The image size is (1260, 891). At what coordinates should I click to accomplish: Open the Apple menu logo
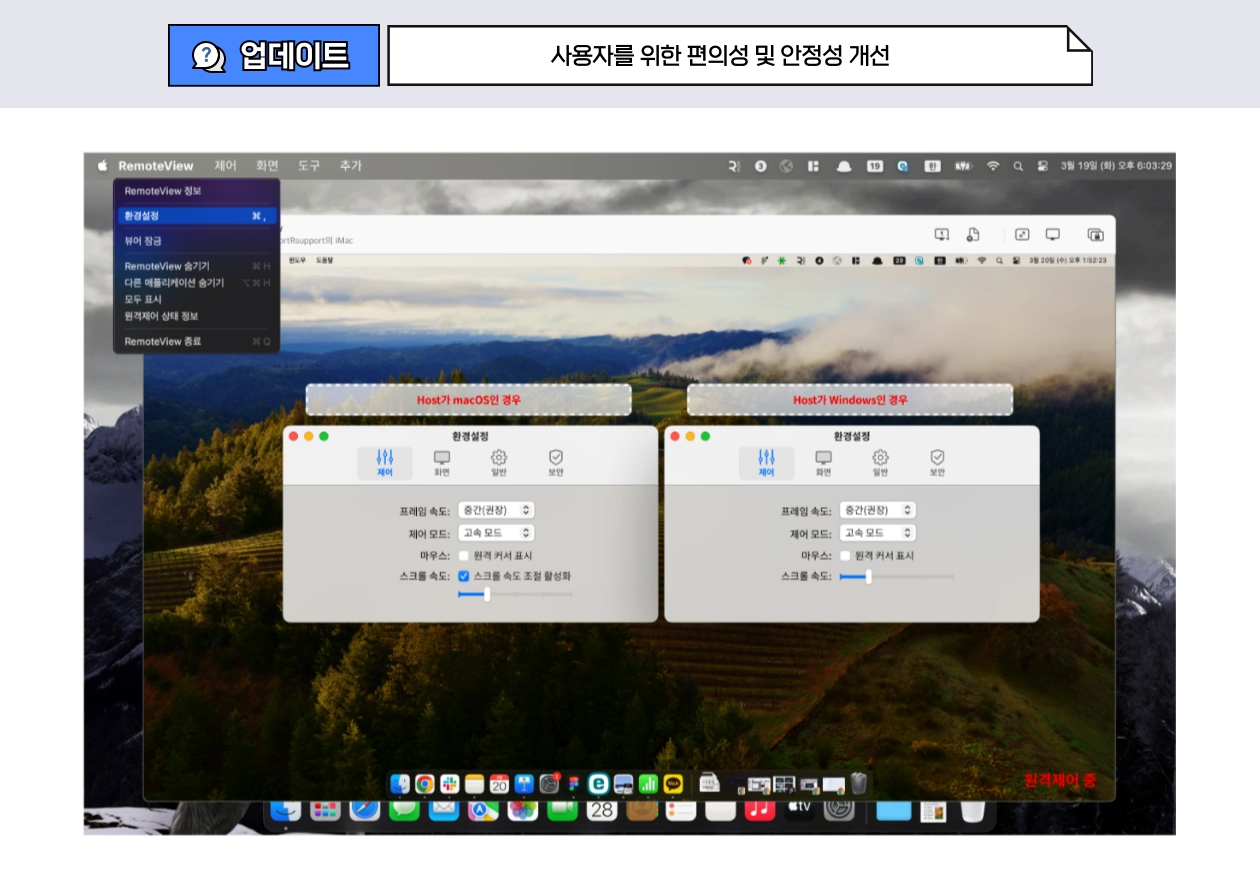[x=102, y=166]
